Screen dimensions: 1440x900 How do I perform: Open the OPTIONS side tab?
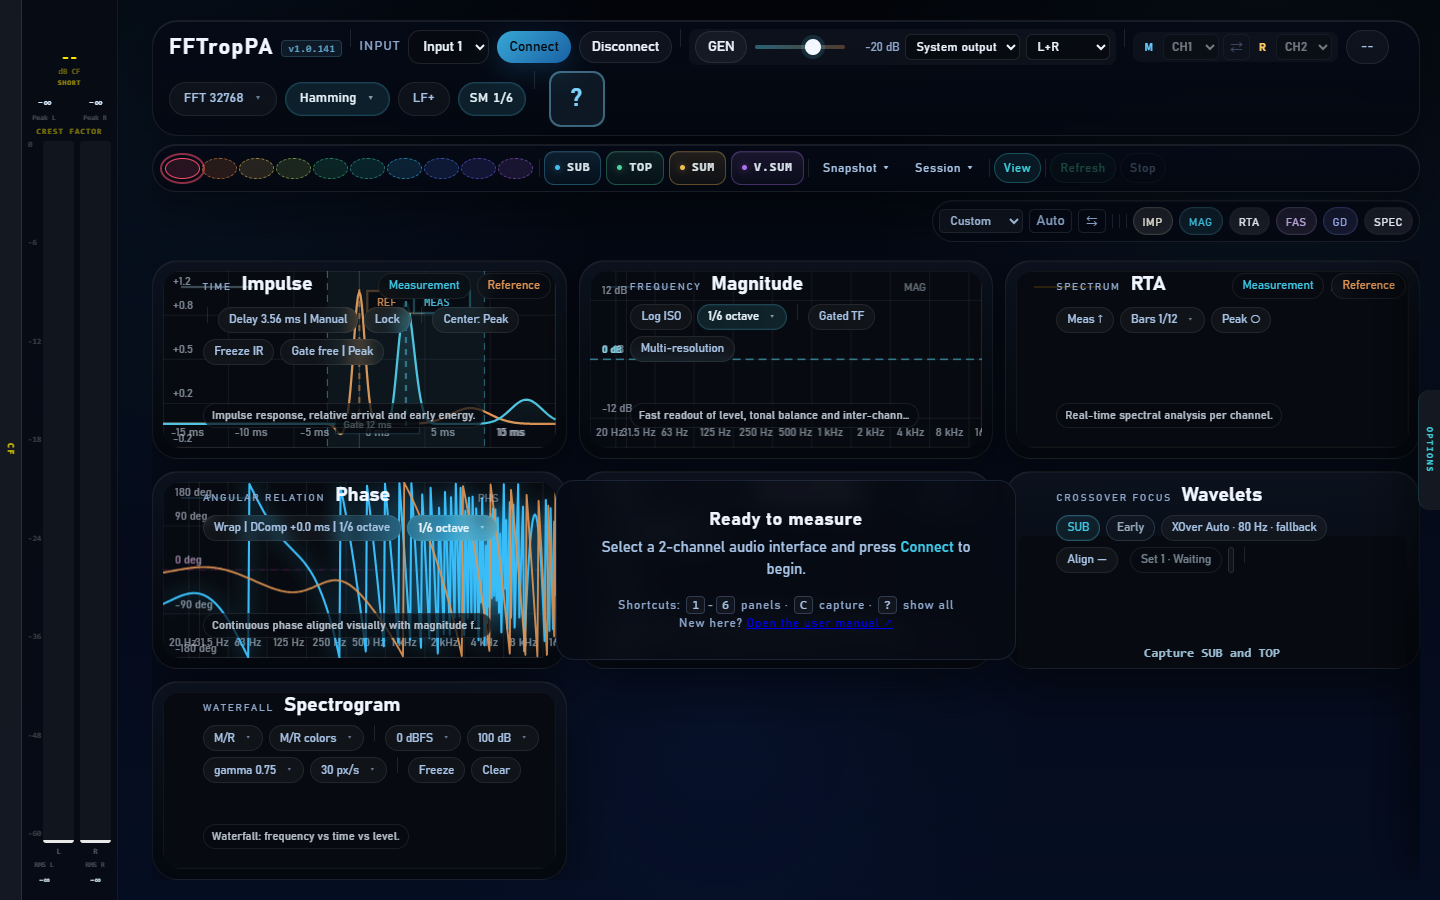click(x=1429, y=449)
